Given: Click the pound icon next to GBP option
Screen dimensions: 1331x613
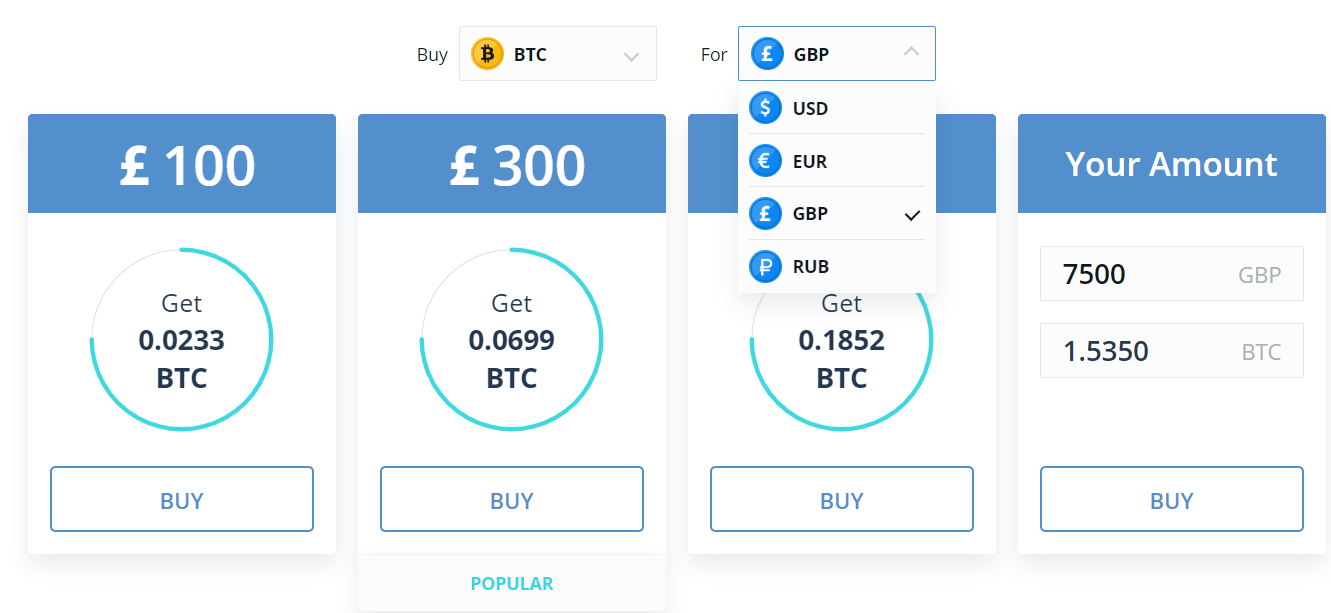Looking at the screenshot, I should [765, 213].
